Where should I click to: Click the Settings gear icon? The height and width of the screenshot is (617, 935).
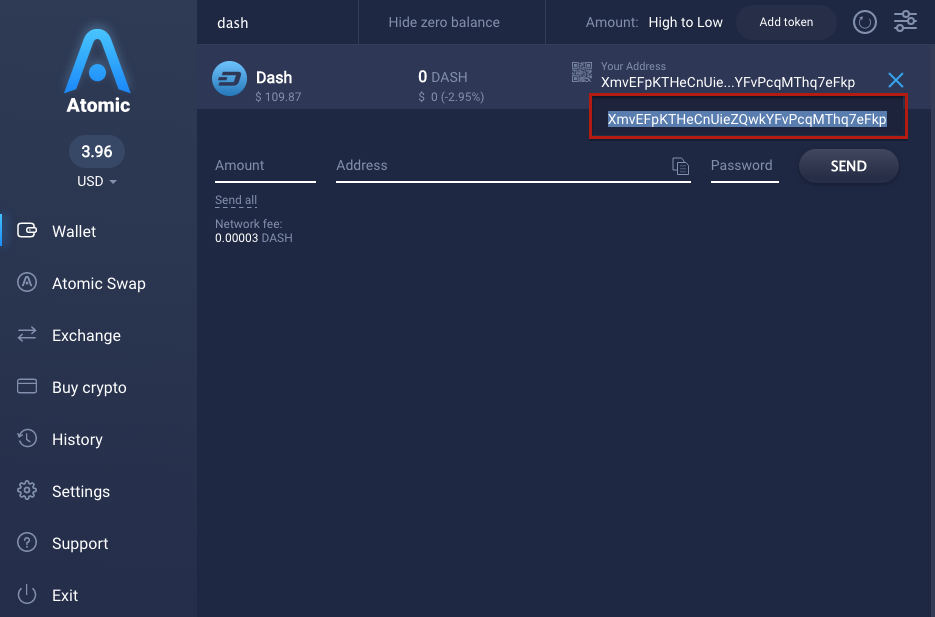pos(27,490)
